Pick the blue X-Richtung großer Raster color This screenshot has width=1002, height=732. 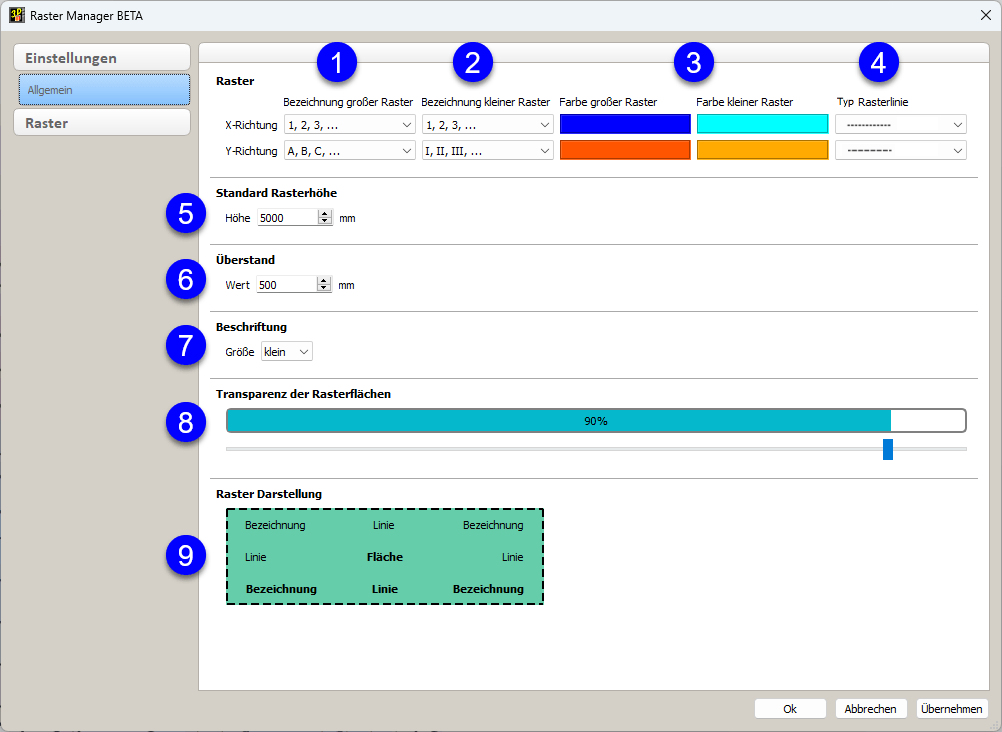coord(625,124)
